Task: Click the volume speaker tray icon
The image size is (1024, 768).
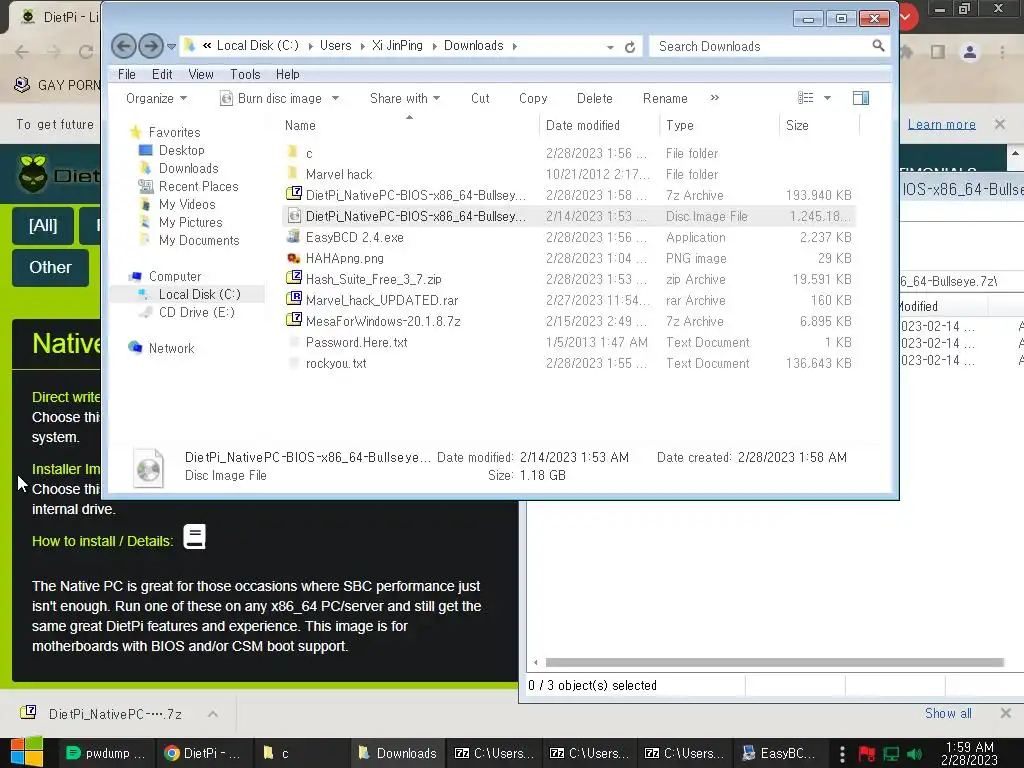Action: point(914,754)
